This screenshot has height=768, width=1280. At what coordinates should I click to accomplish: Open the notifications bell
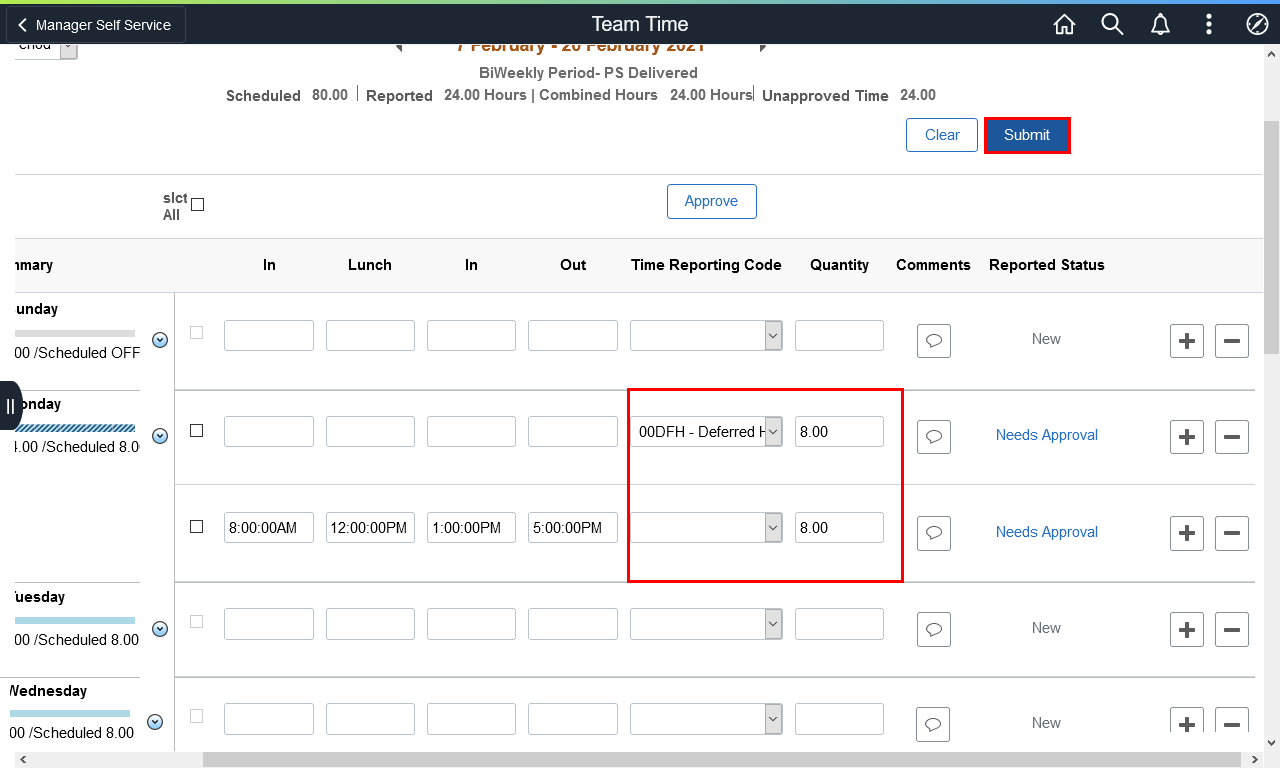(1160, 25)
